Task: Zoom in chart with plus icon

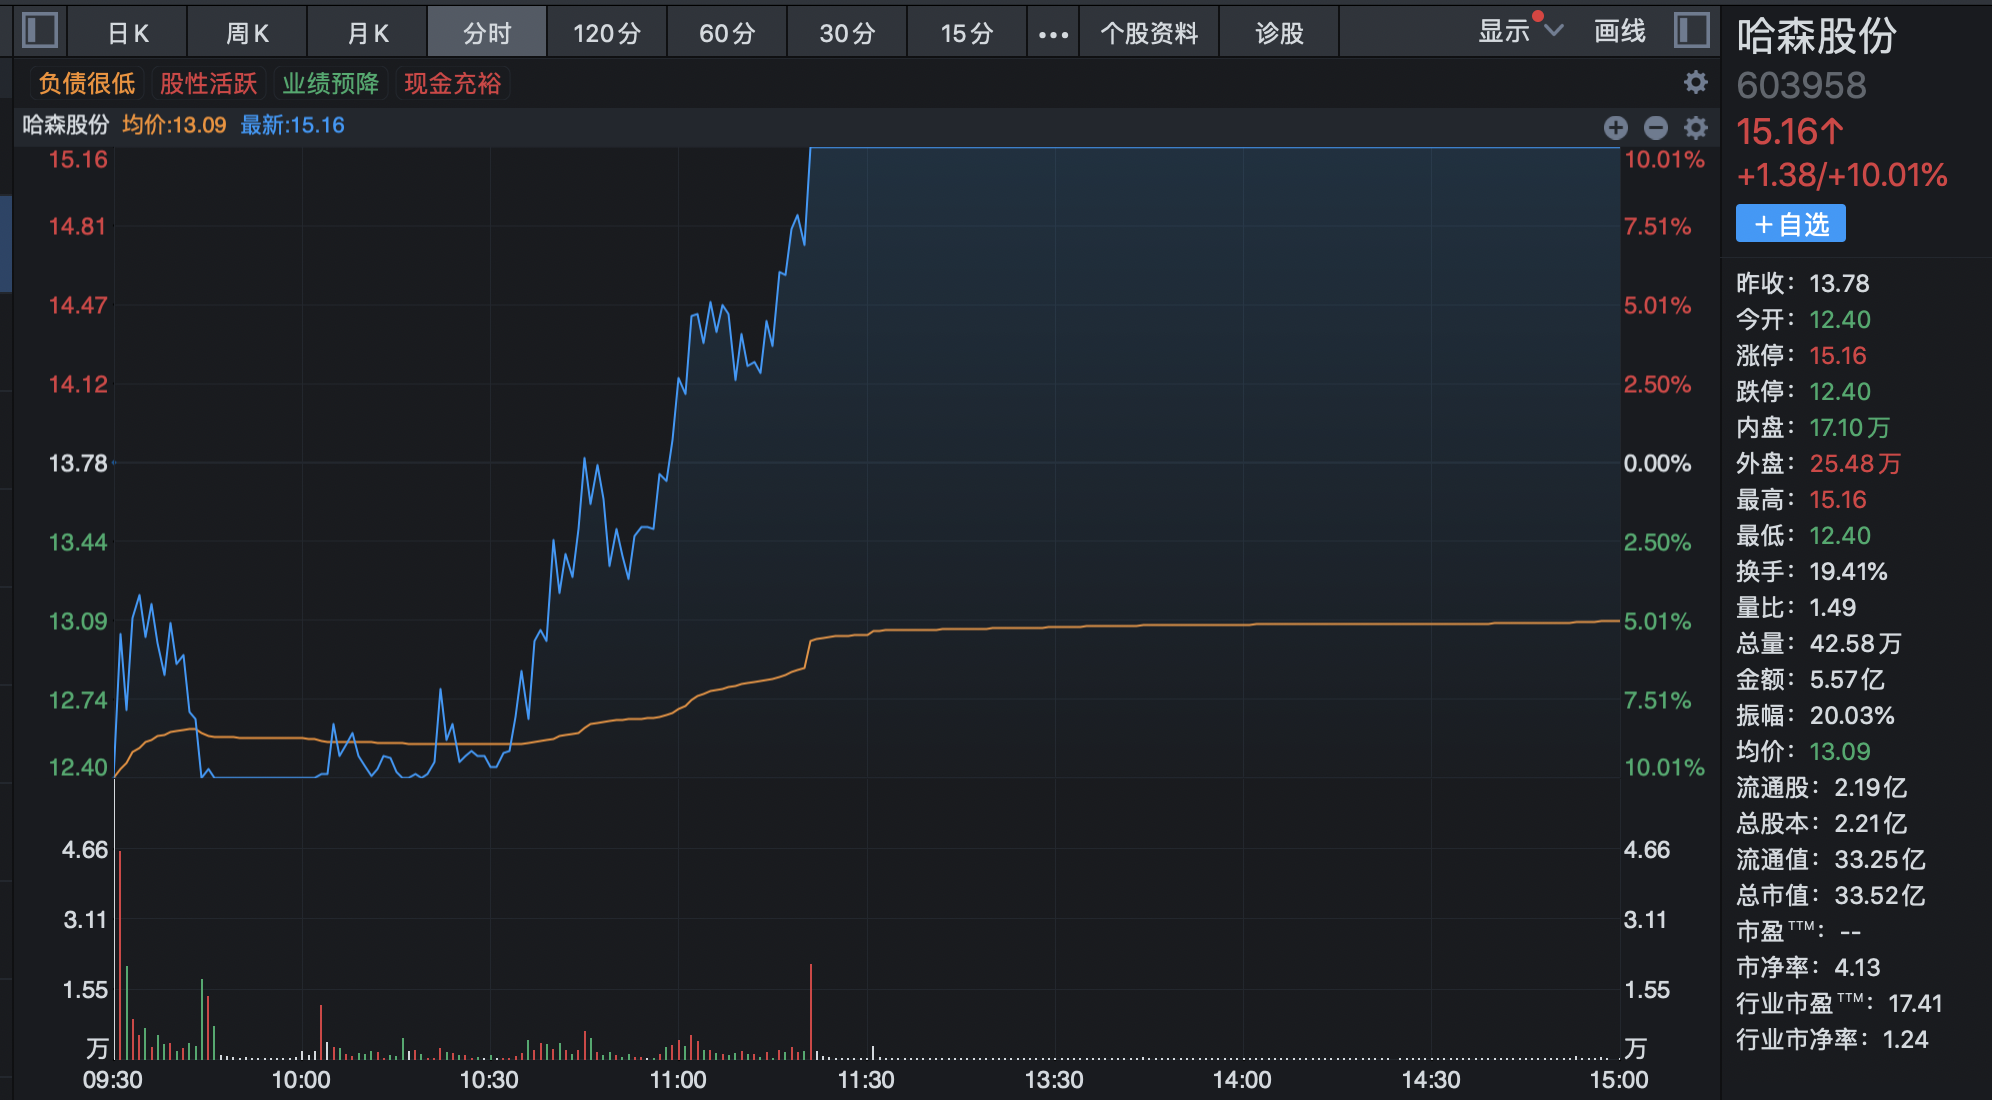Action: point(1616,127)
